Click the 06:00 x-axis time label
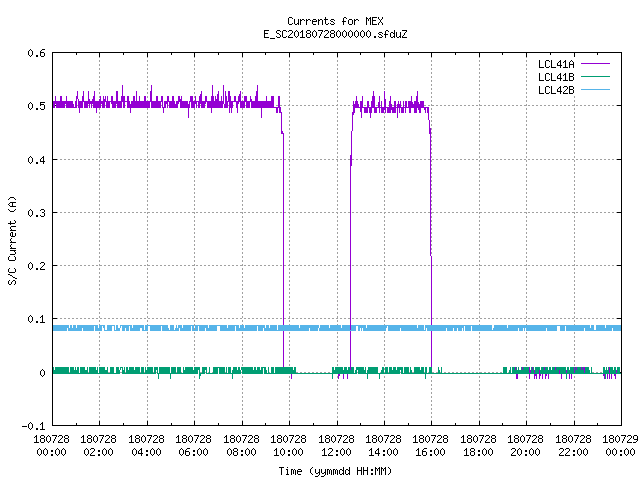The image size is (640, 480). [x=193, y=452]
